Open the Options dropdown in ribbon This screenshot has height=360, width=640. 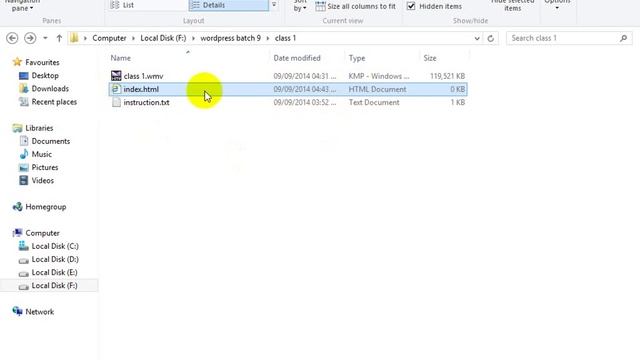point(557,4)
